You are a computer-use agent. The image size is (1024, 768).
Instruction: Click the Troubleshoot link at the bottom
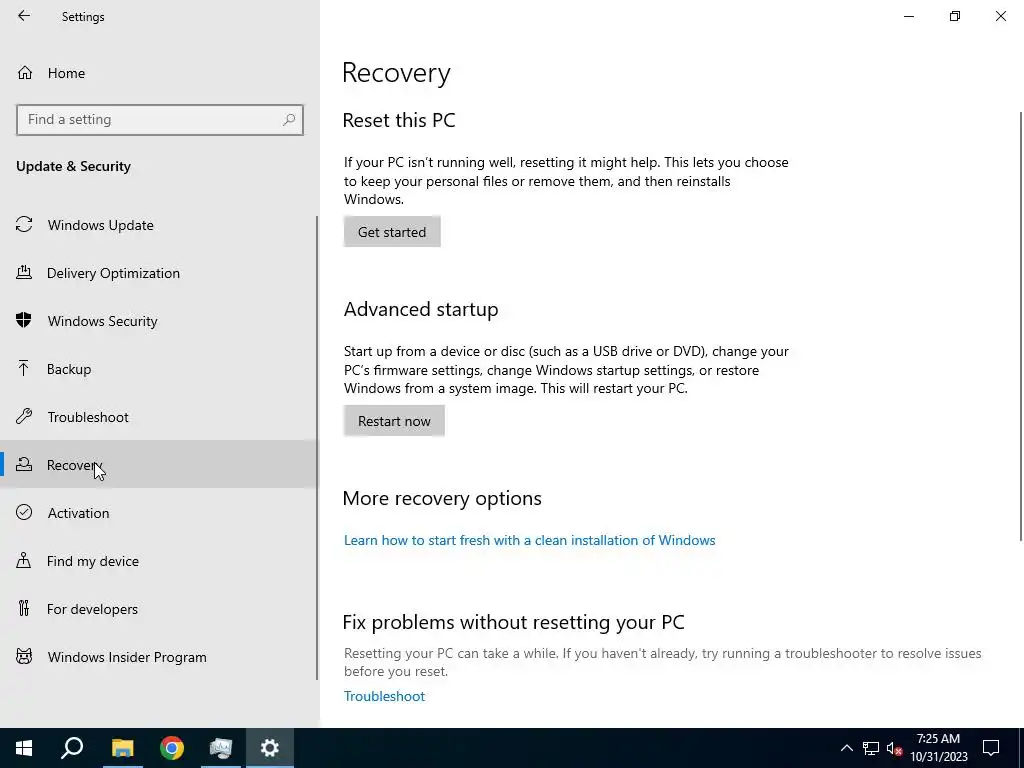tap(384, 696)
